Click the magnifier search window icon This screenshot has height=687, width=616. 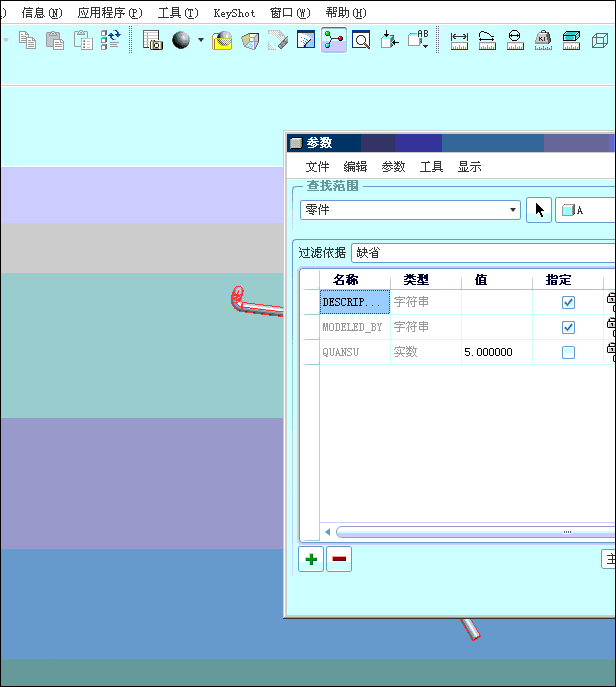click(x=361, y=40)
